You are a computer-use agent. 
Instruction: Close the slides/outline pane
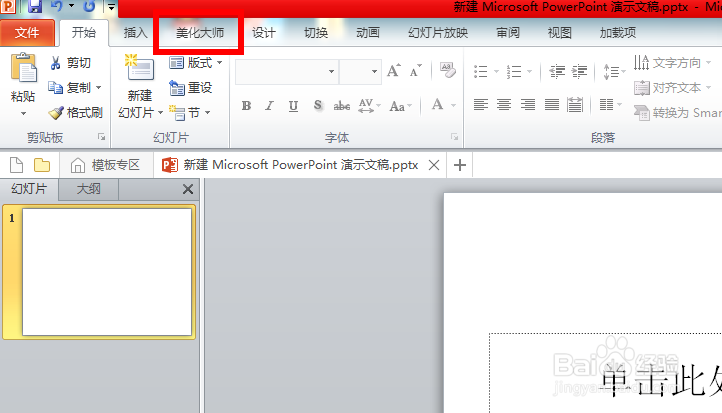coord(188,189)
